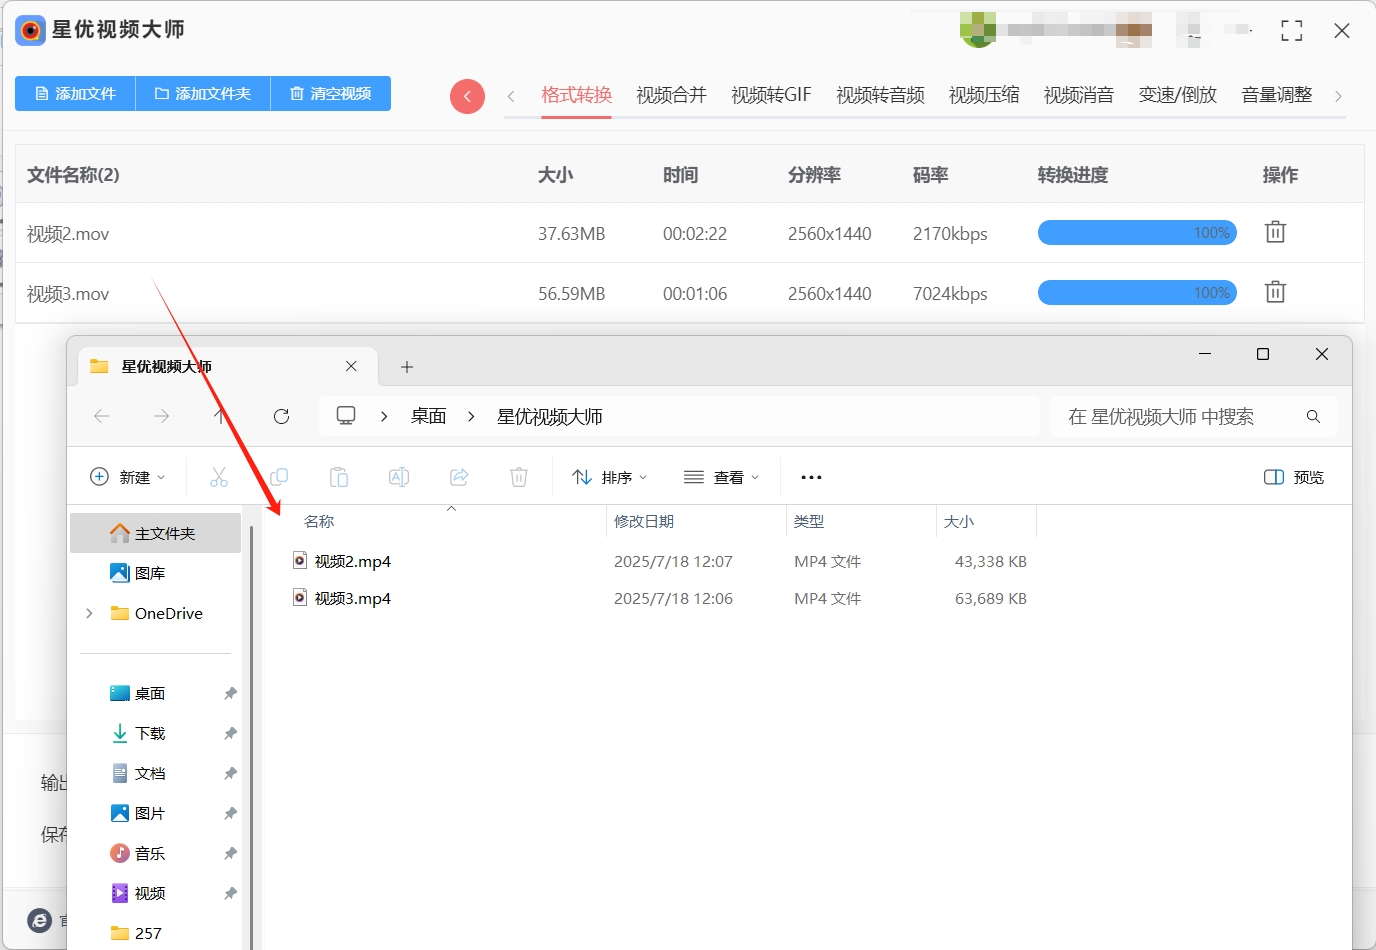Expand the chevron after 桌面 in address bar

pos(470,416)
